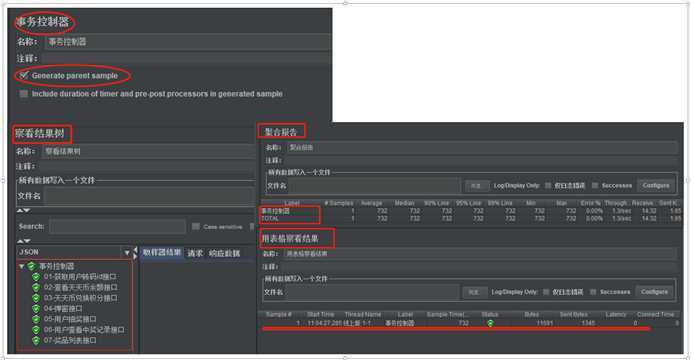The height and width of the screenshot is (360, 691).
Task: Tick the Case sensitive checkbox beside Search
Action: 196,226
